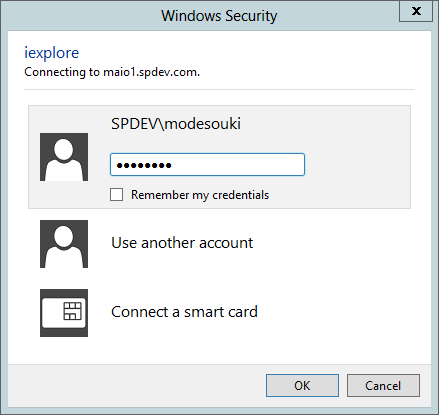This screenshot has height=415, width=439.
Task: Click the Connecting to maio1.spdev.com message
Action: pyautogui.click(x=112, y=72)
